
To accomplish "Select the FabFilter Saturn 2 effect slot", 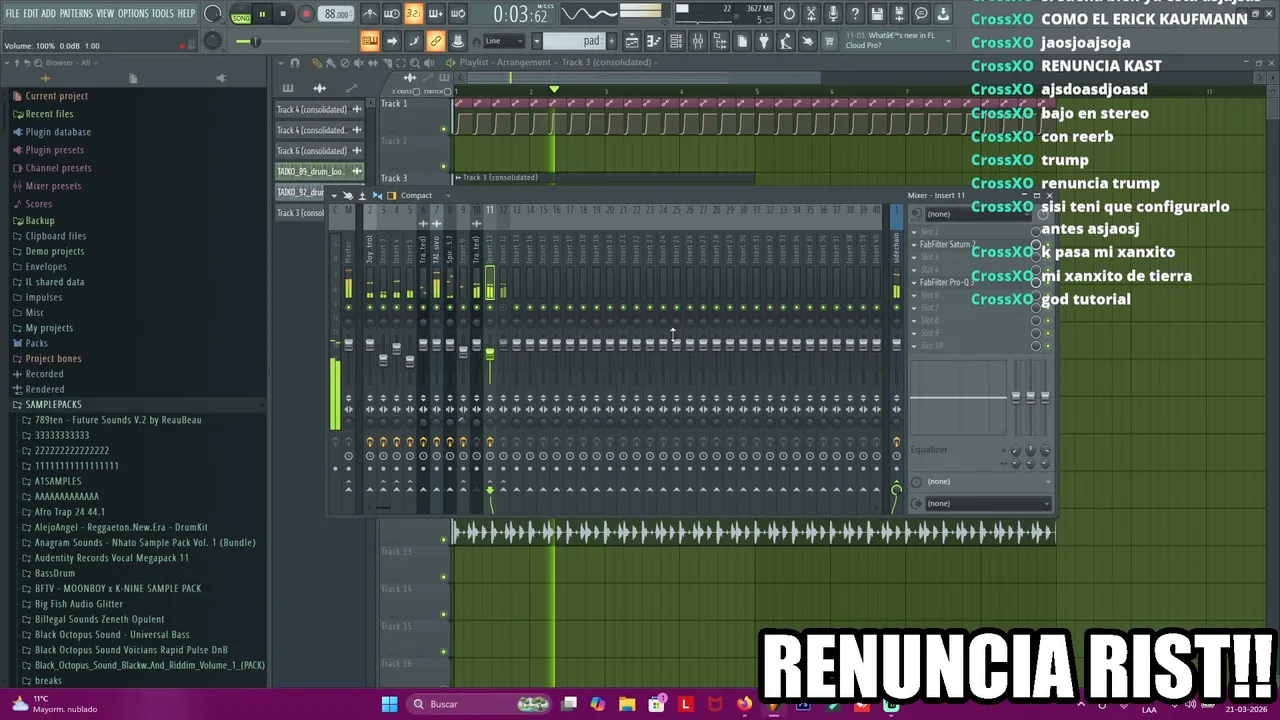I will point(946,245).
